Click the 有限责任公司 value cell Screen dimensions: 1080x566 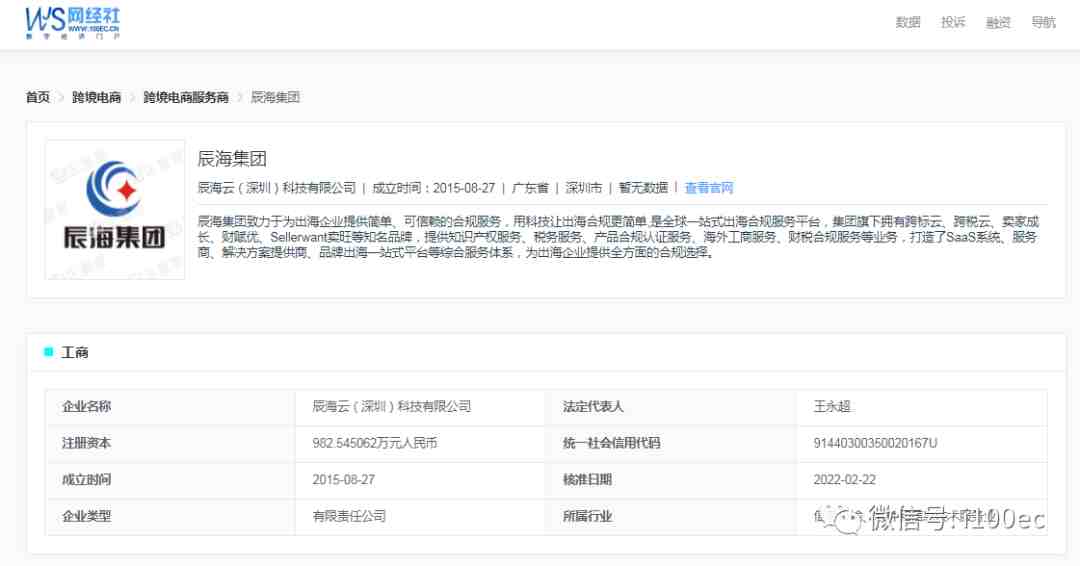(419, 516)
